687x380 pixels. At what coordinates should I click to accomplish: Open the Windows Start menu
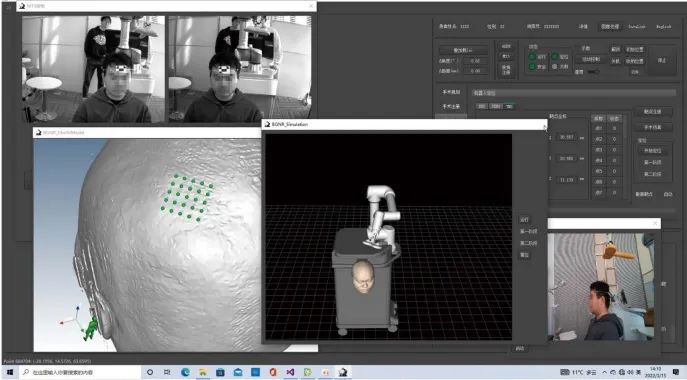click(10, 372)
